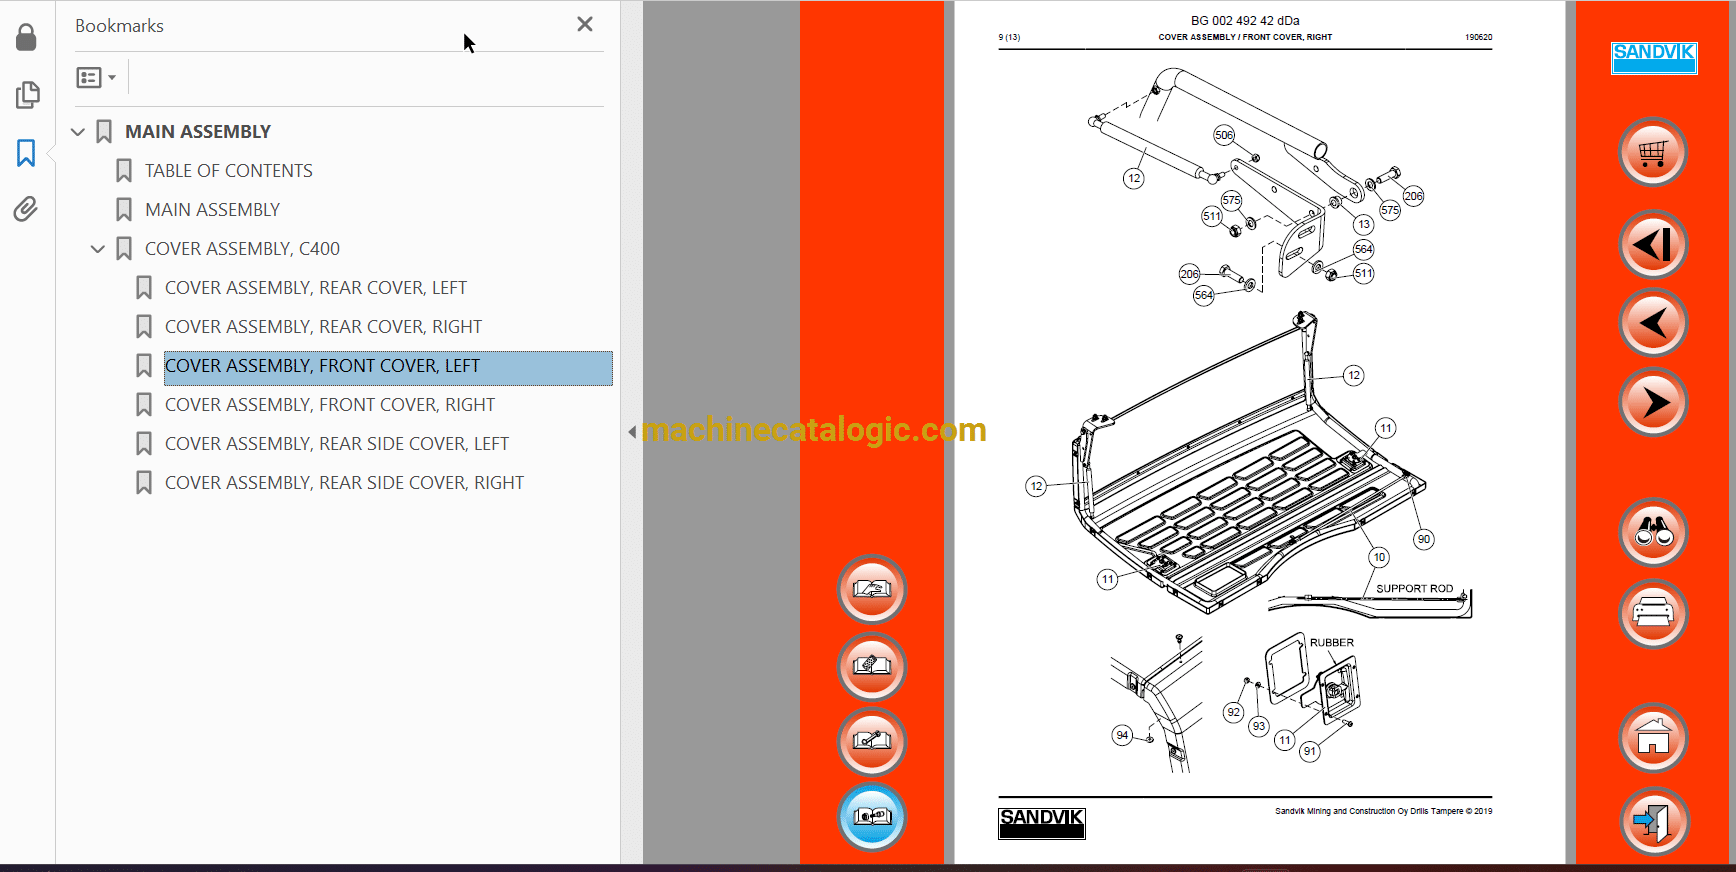Click part callout 506 in the diagram
Viewport: 1736px width, 872px height.
pyautogui.click(x=1224, y=135)
